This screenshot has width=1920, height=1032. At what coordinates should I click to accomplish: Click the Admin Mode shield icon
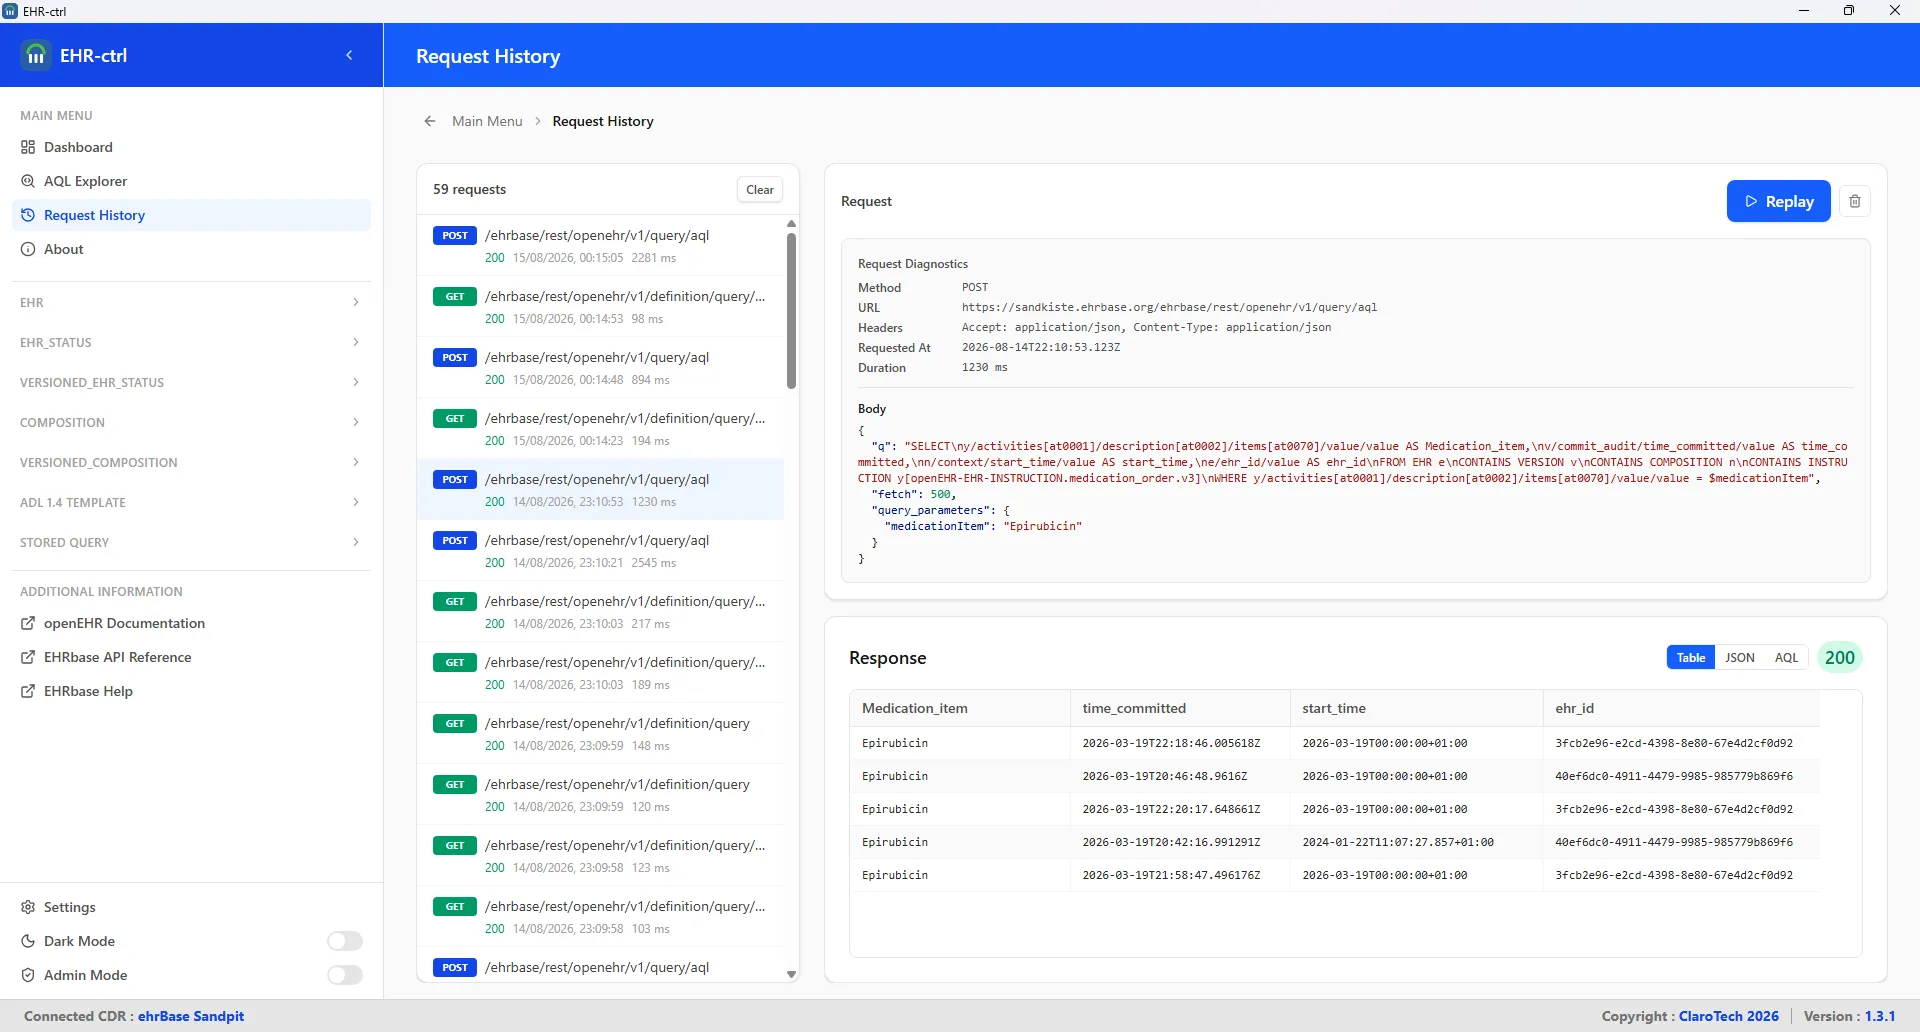[28, 975]
